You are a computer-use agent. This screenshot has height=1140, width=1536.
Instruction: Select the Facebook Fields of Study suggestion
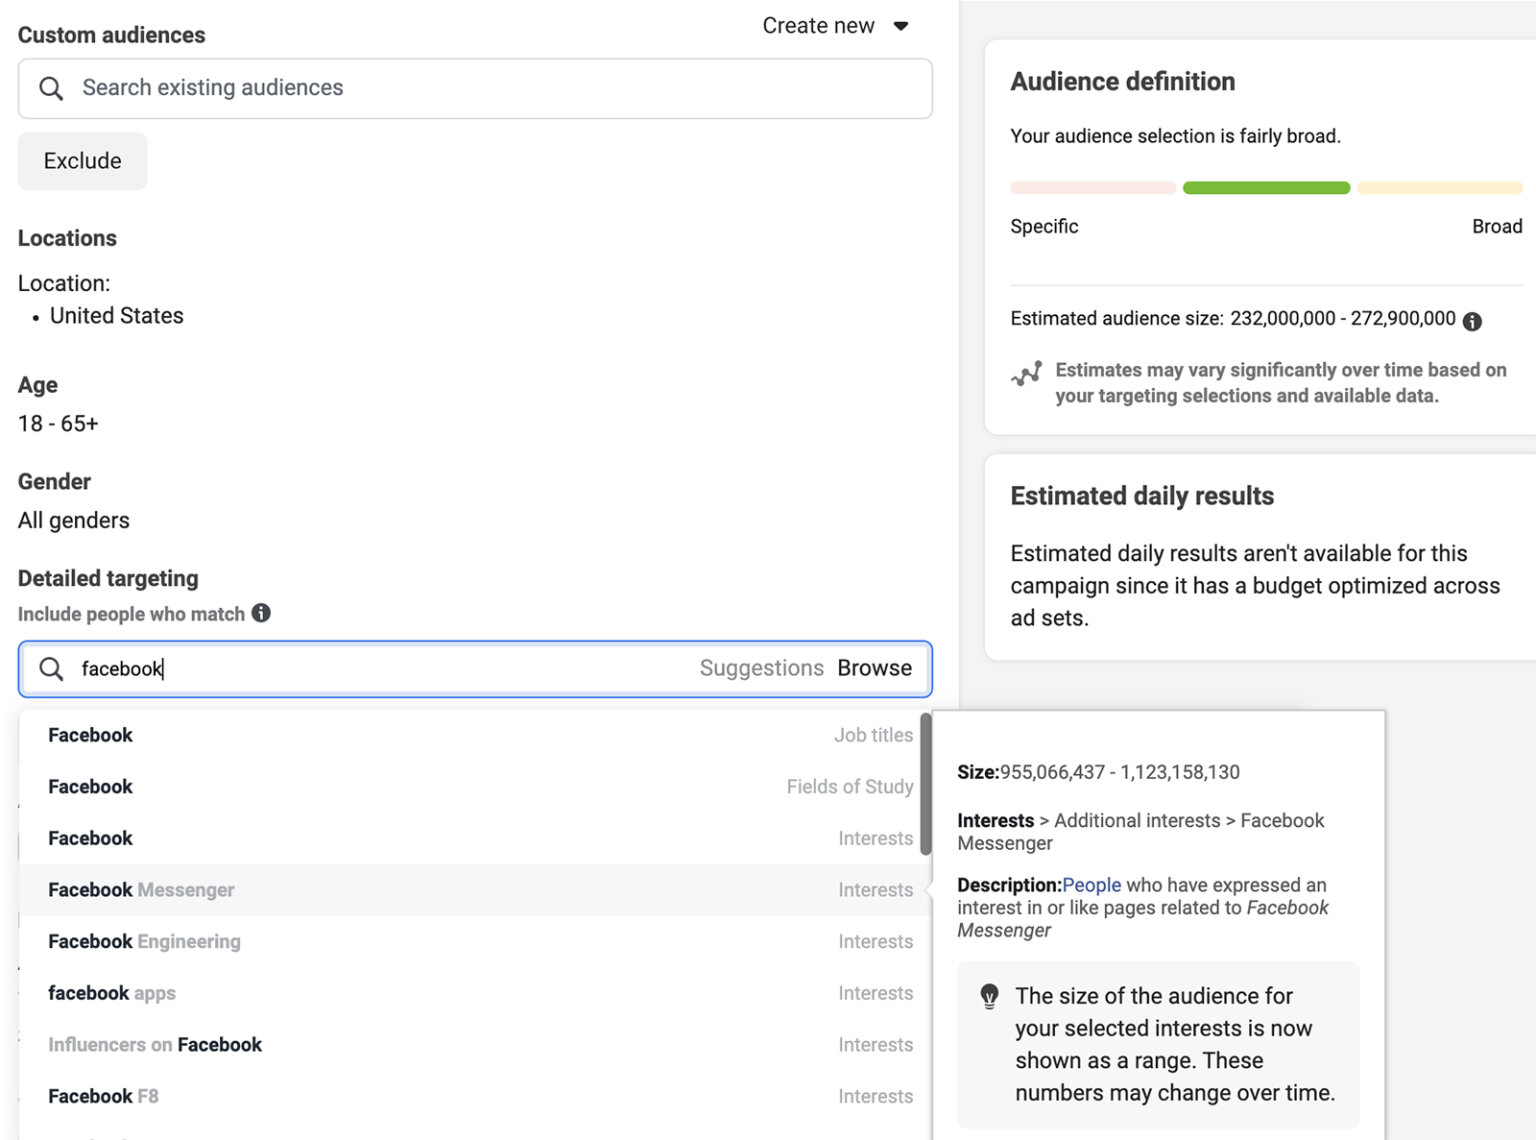coord(90,787)
